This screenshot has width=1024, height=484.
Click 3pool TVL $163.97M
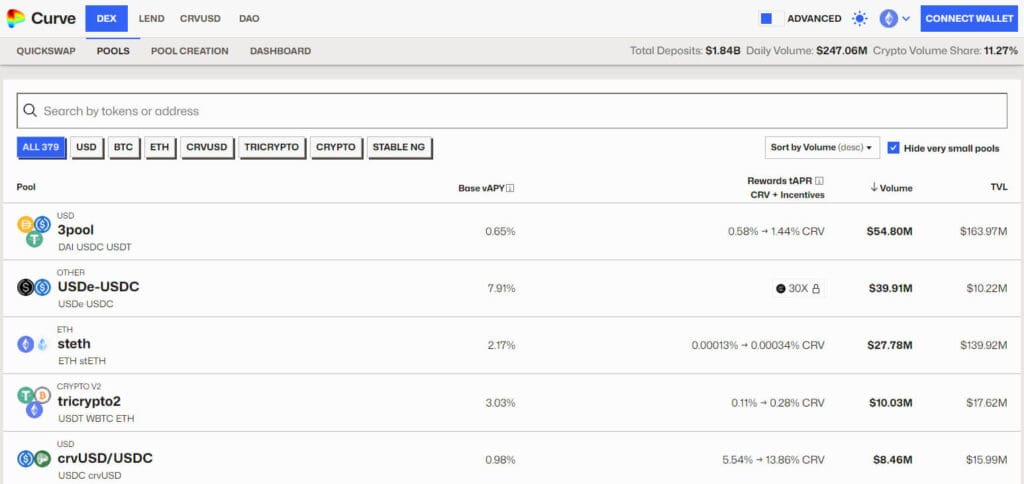click(x=984, y=231)
